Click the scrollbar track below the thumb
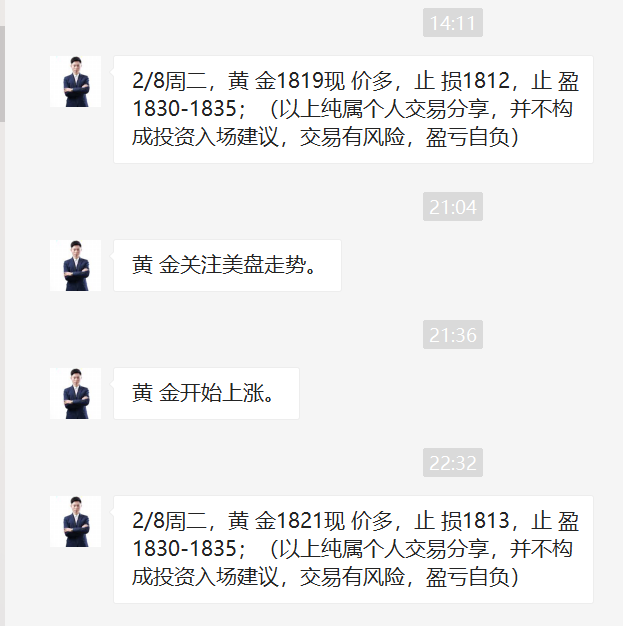 pyautogui.click(x=2, y=373)
